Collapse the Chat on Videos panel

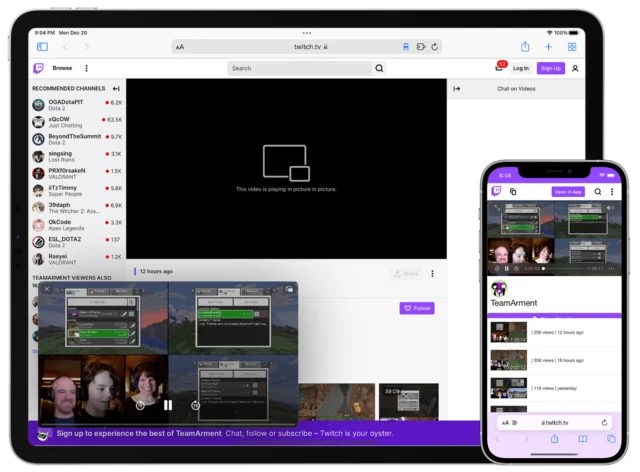[x=457, y=89]
